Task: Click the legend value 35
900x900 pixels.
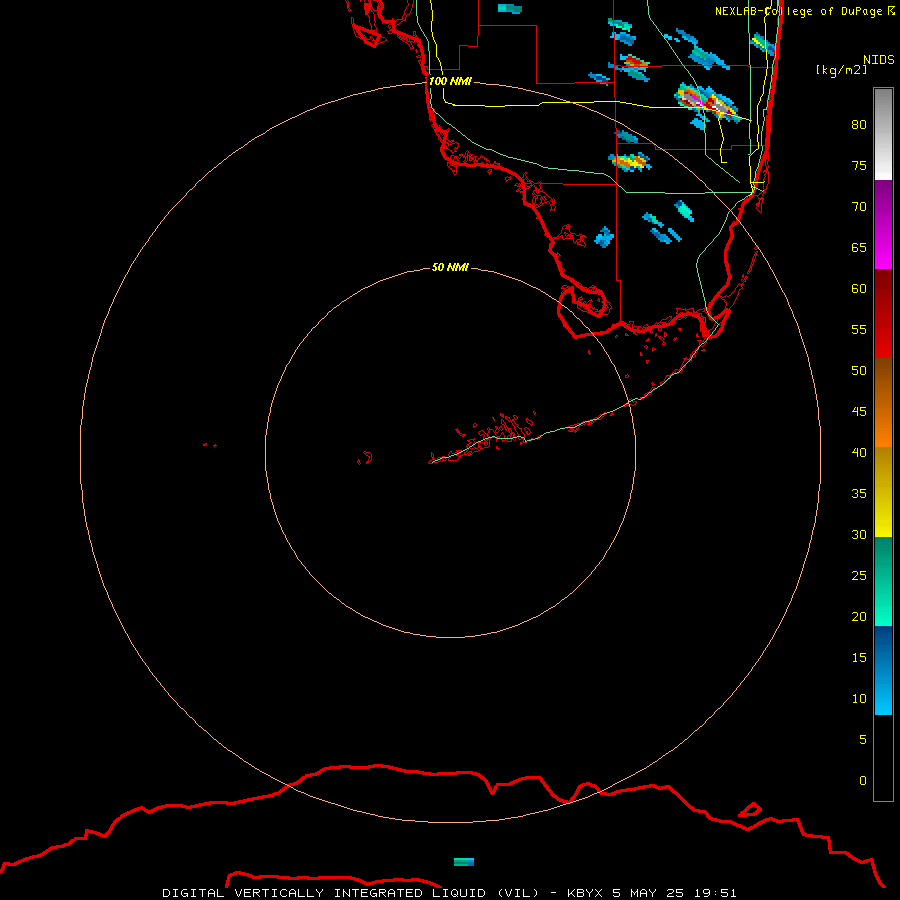Action: [x=859, y=494]
